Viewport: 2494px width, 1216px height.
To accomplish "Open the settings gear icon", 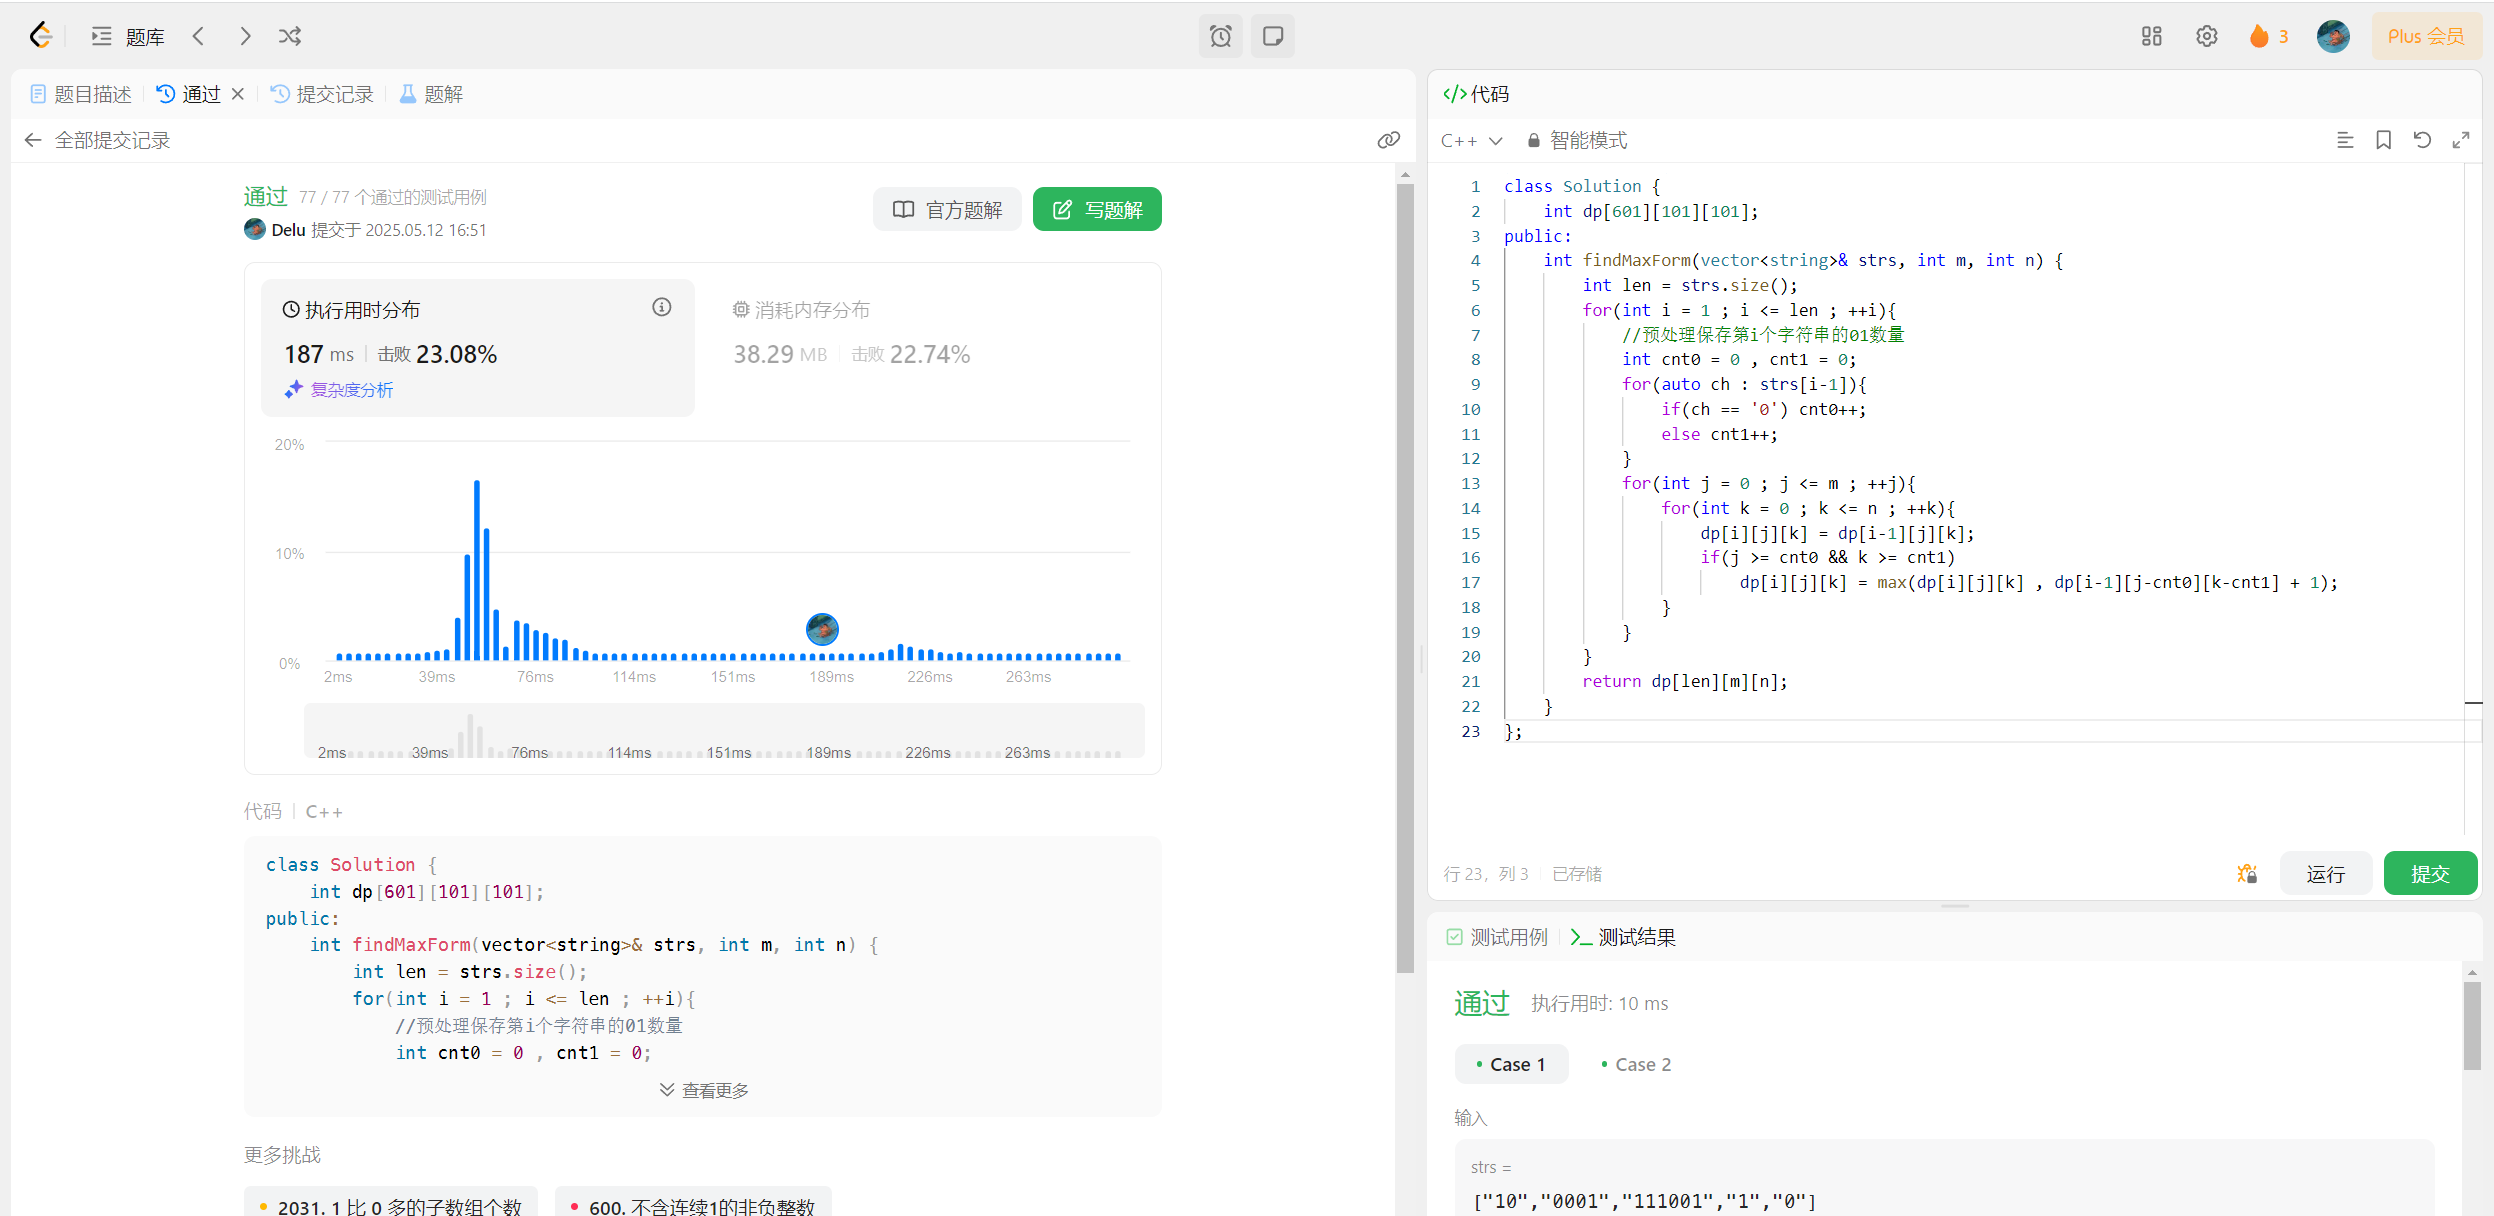I will tap(2206, 37).
